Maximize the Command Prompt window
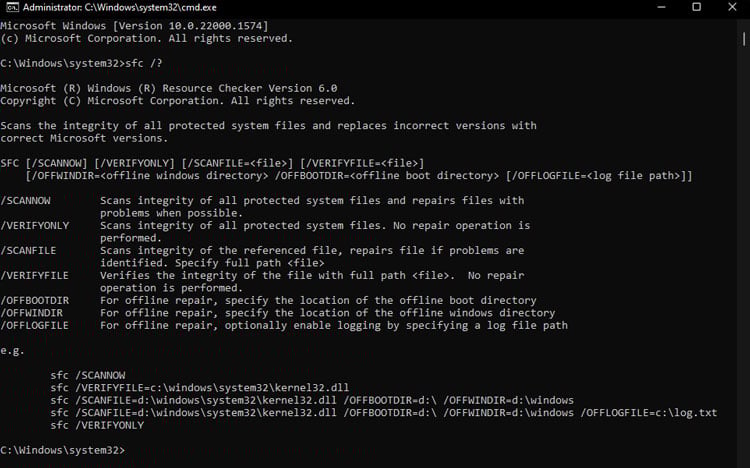The width and height of the screenshot is (750, 468). tap(696, 7)
